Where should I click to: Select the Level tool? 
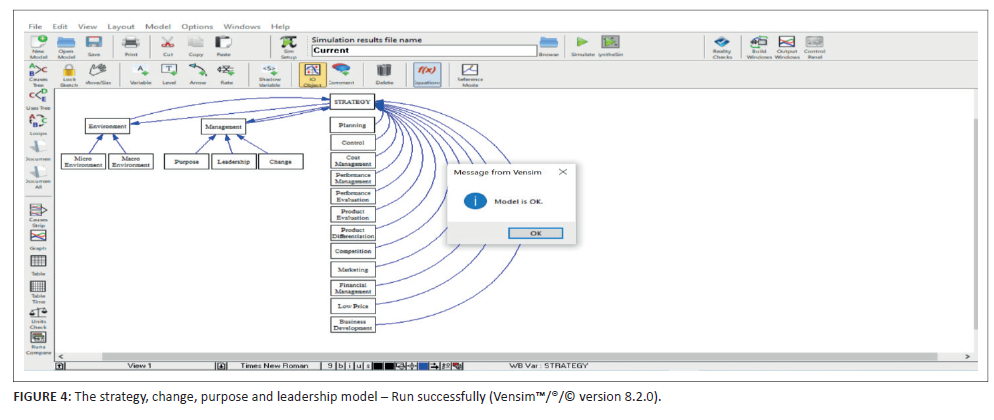tap(169, 72)
